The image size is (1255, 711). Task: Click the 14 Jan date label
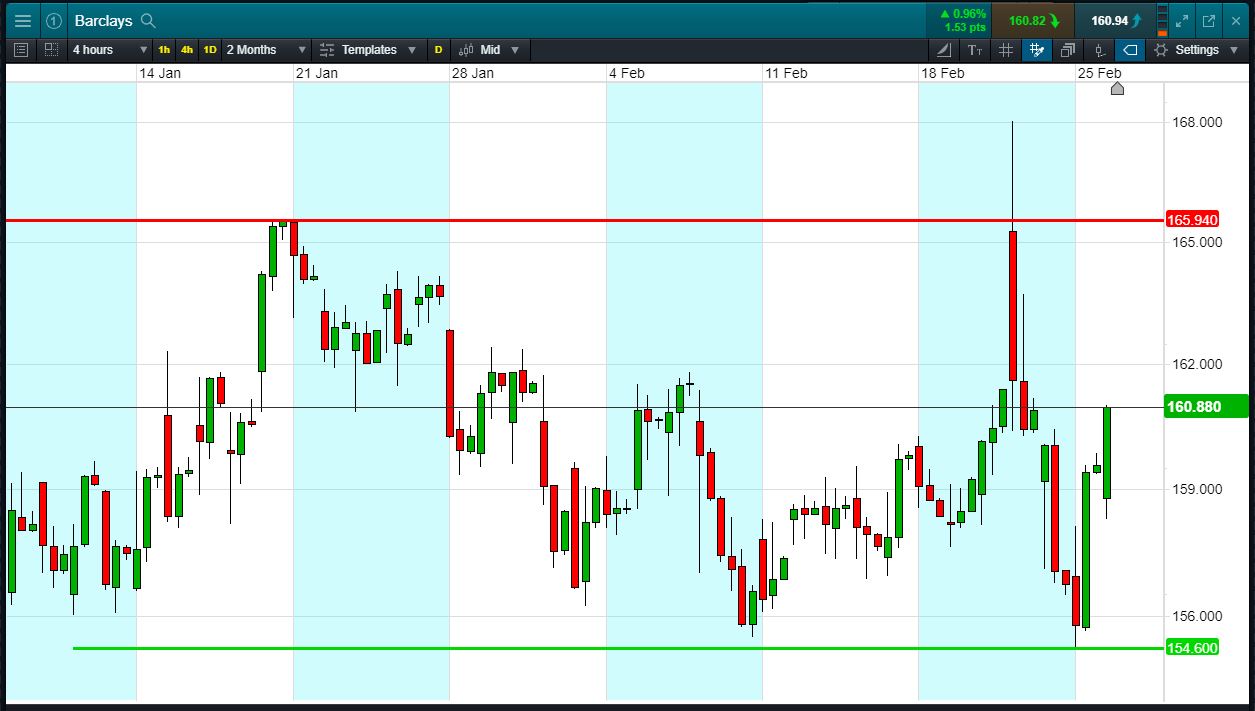click(161, 73)
